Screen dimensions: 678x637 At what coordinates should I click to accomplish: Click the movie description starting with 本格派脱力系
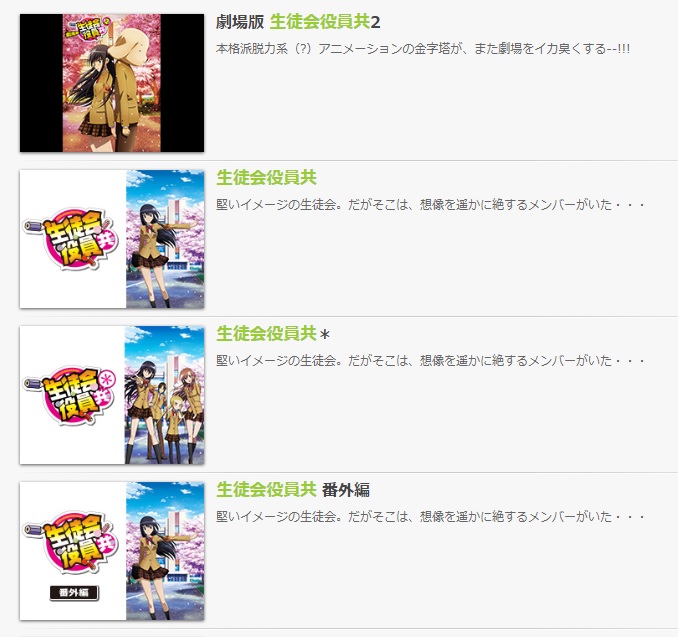422,48
